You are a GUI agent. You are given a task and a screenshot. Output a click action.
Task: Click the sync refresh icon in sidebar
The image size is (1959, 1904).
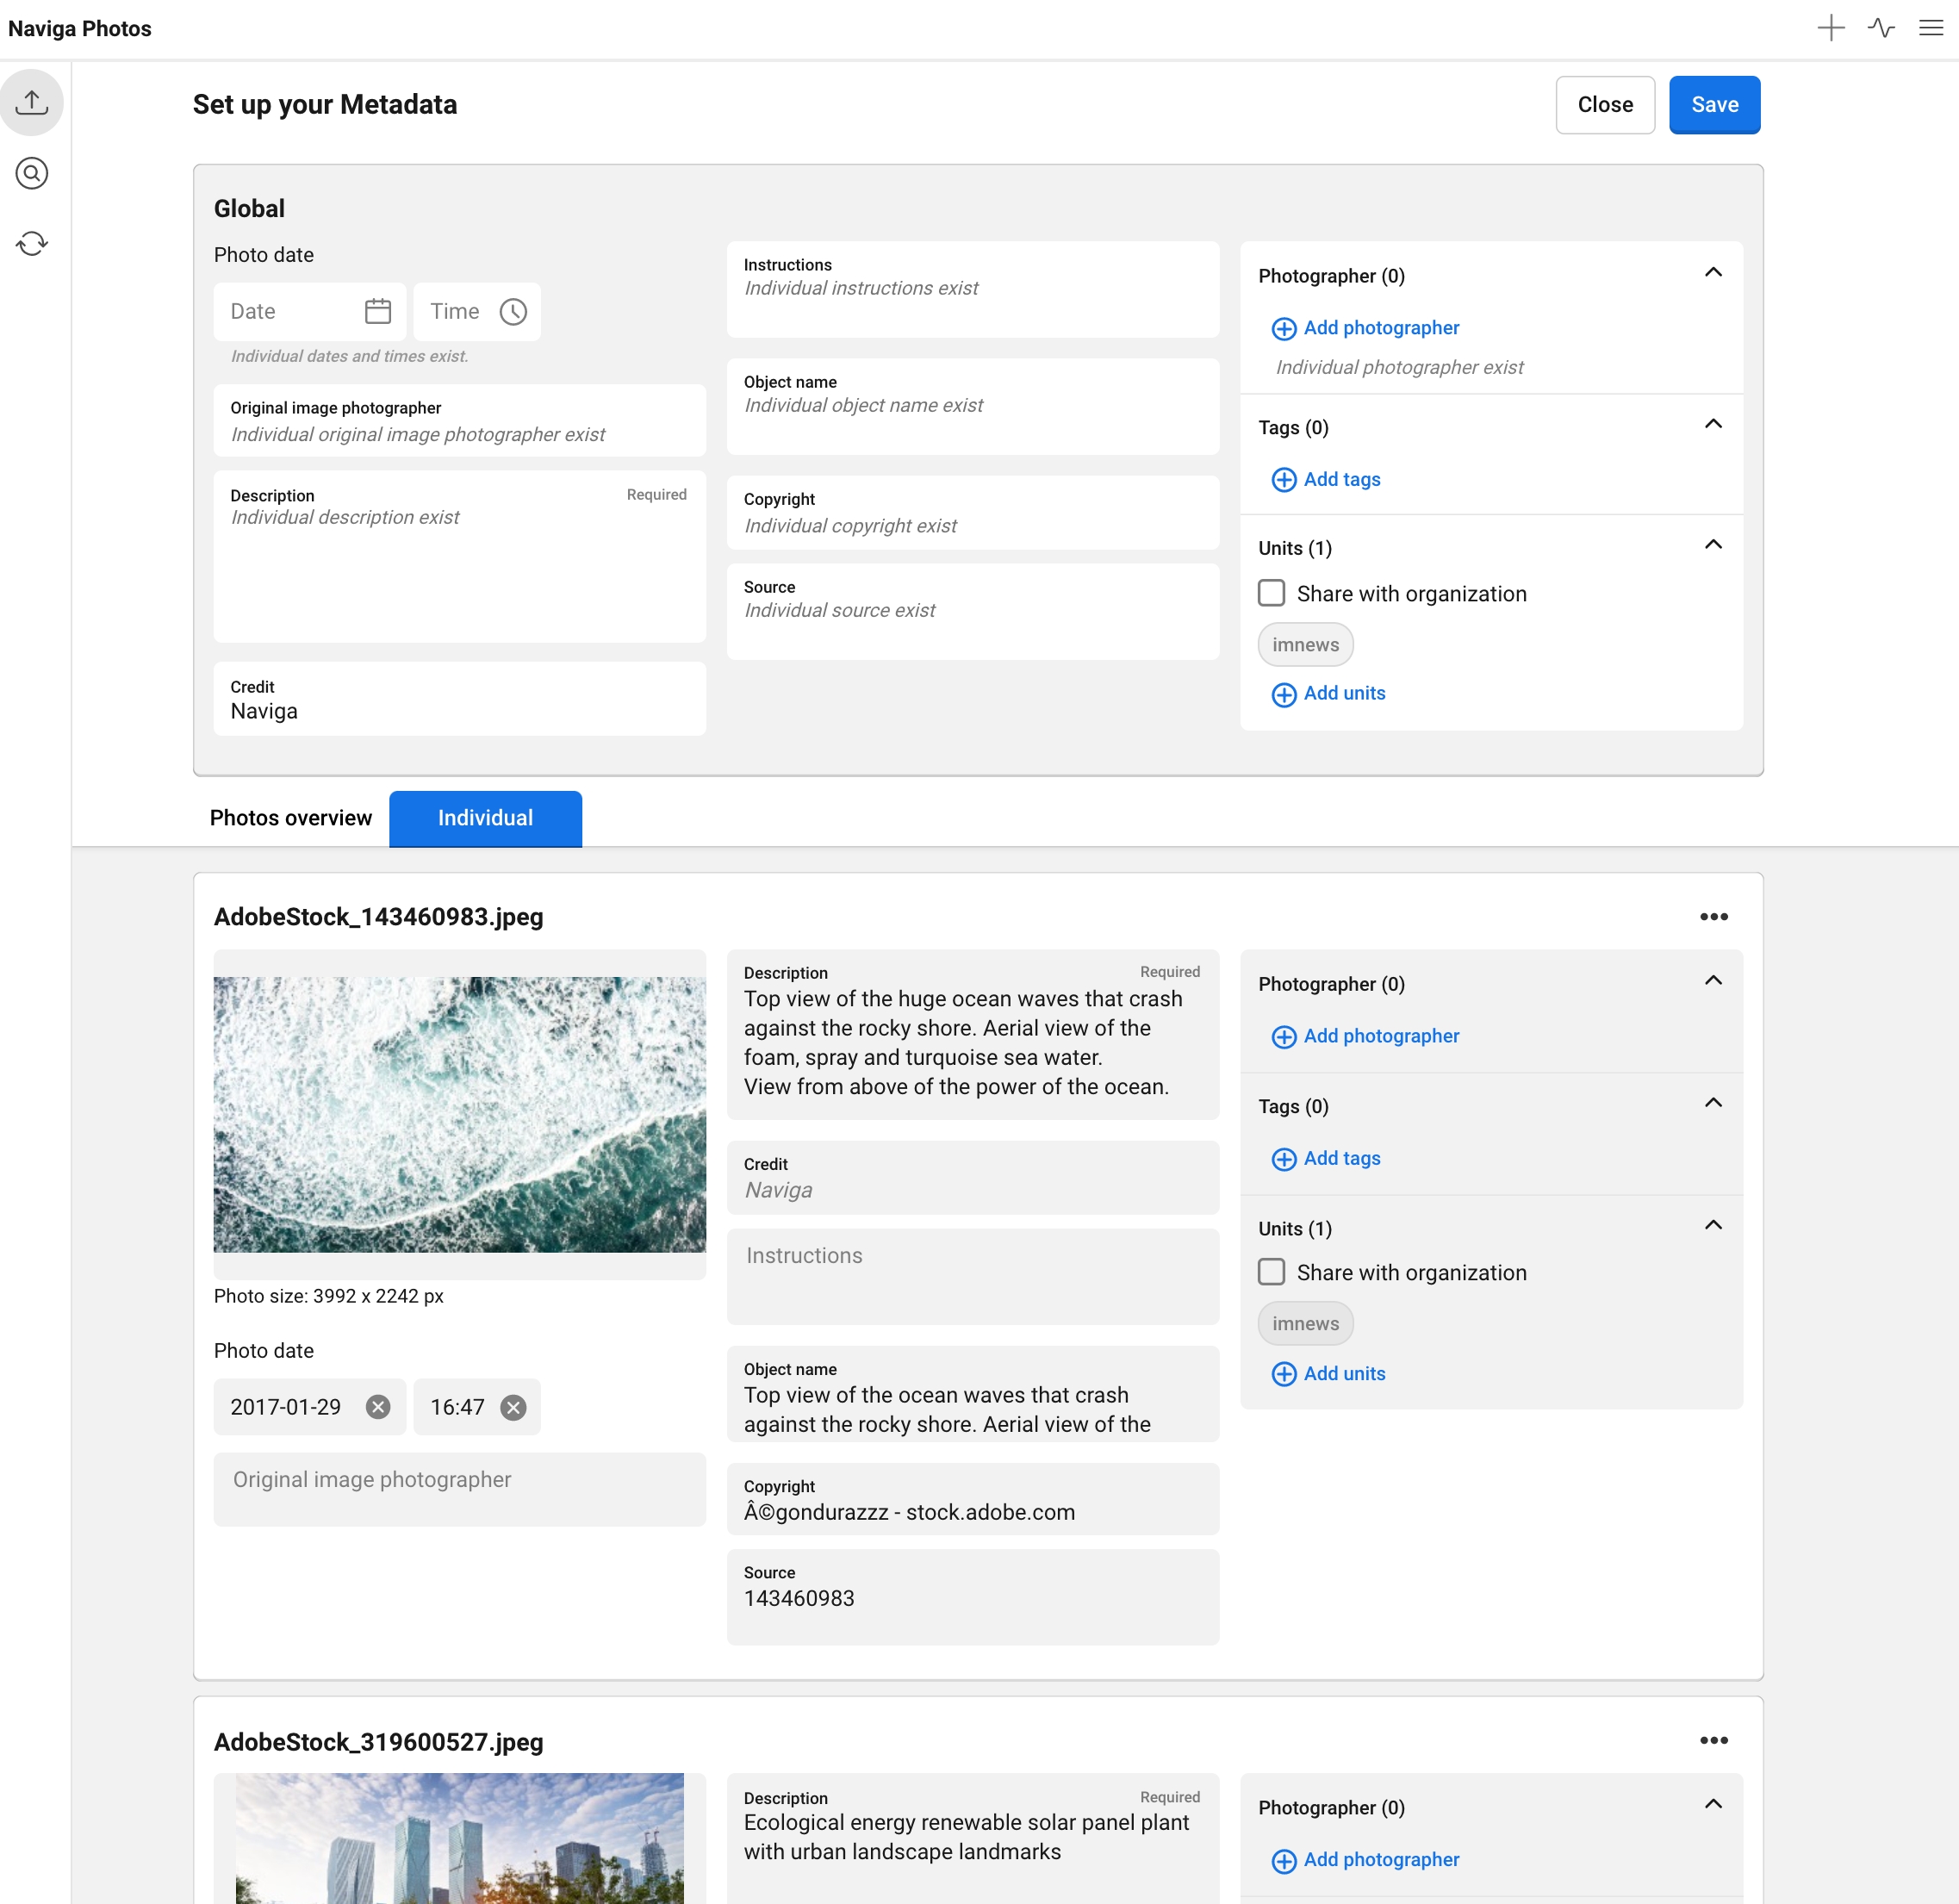pos(32,243)
